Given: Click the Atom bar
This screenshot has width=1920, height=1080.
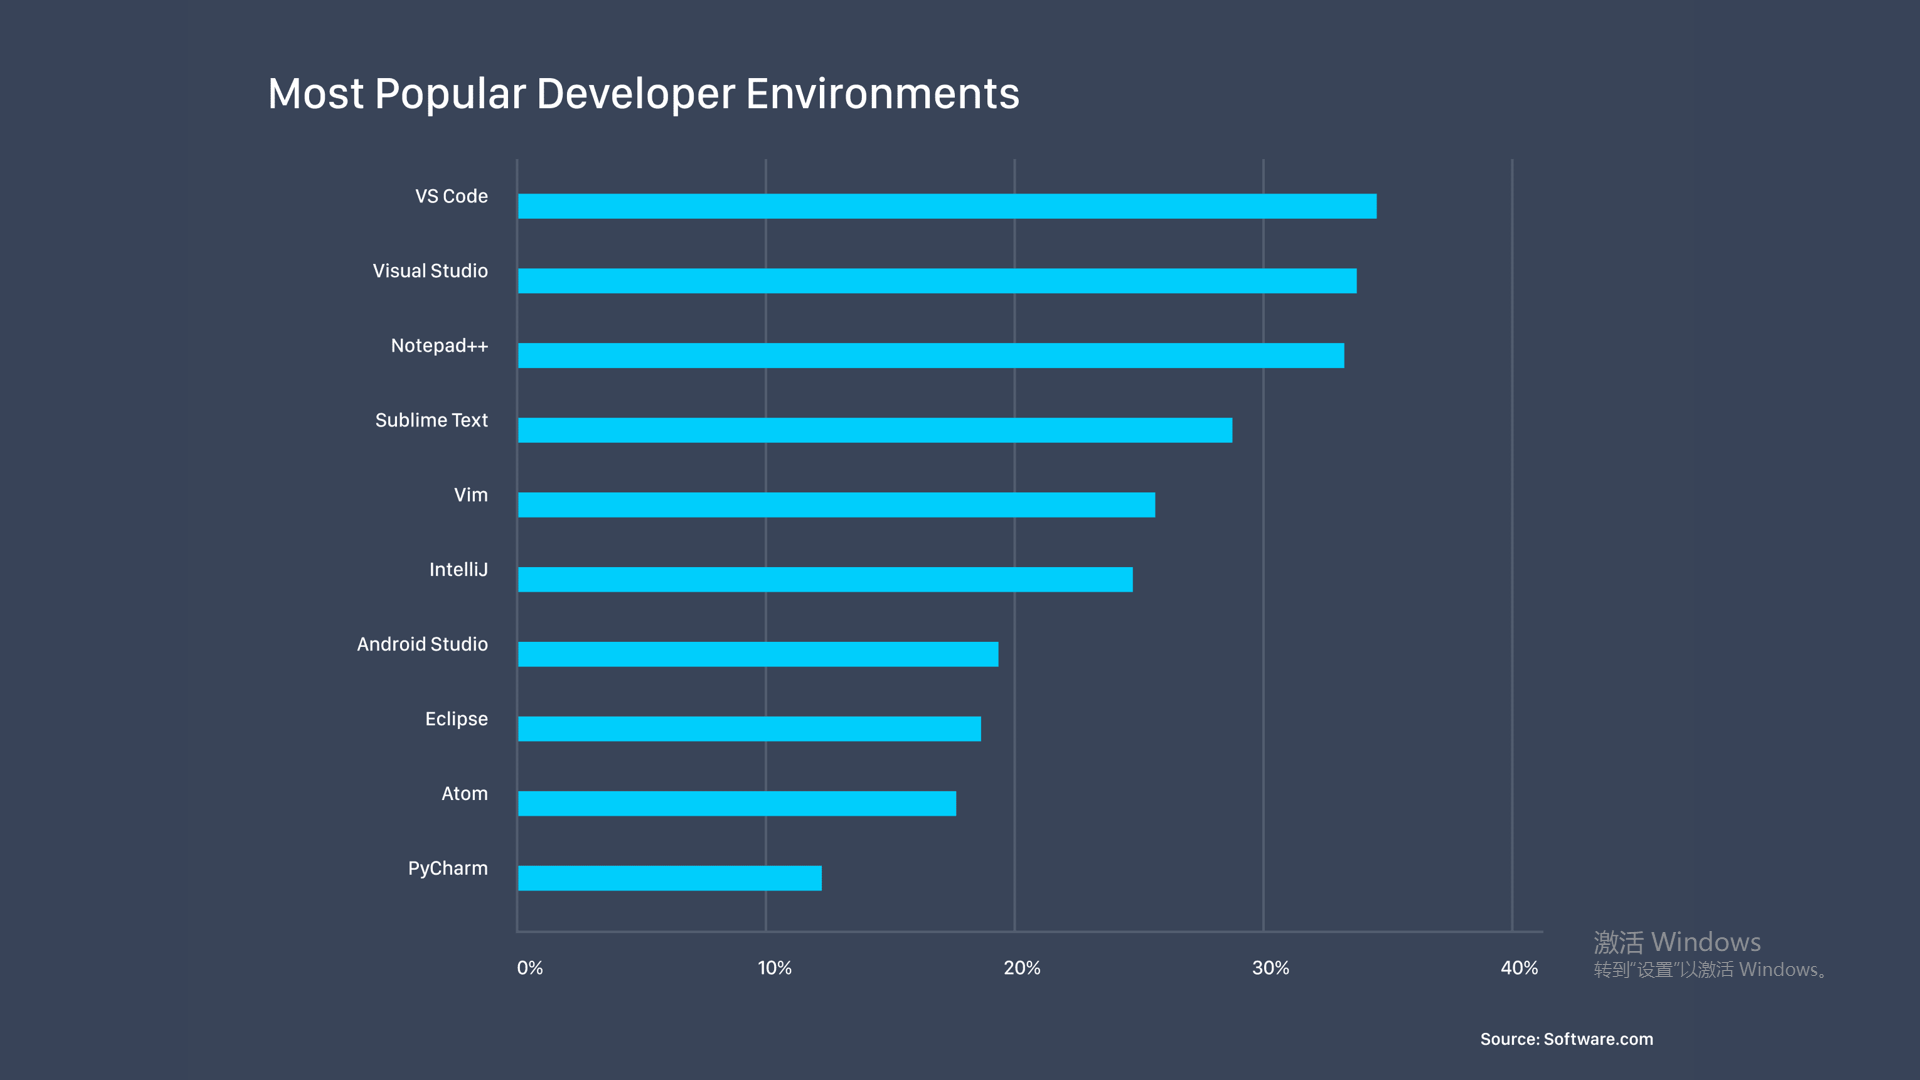Looking at the screenshot, I should 737,803.
